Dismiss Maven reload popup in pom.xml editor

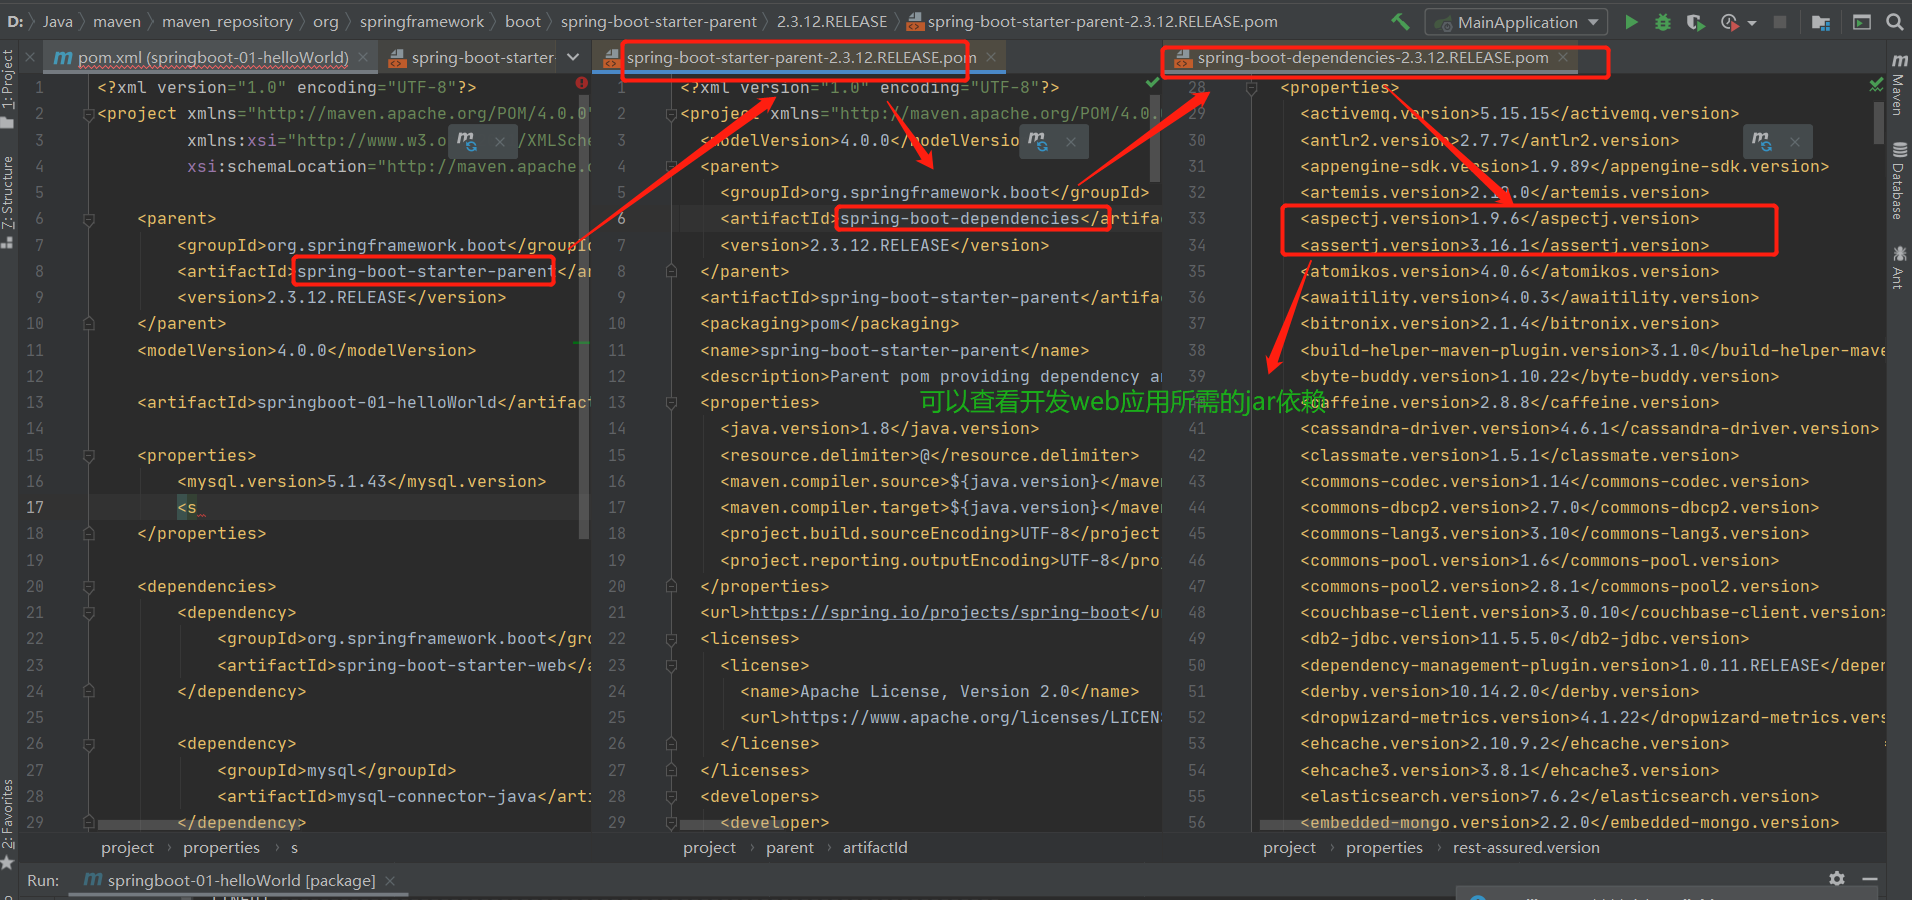pos(499,142)
